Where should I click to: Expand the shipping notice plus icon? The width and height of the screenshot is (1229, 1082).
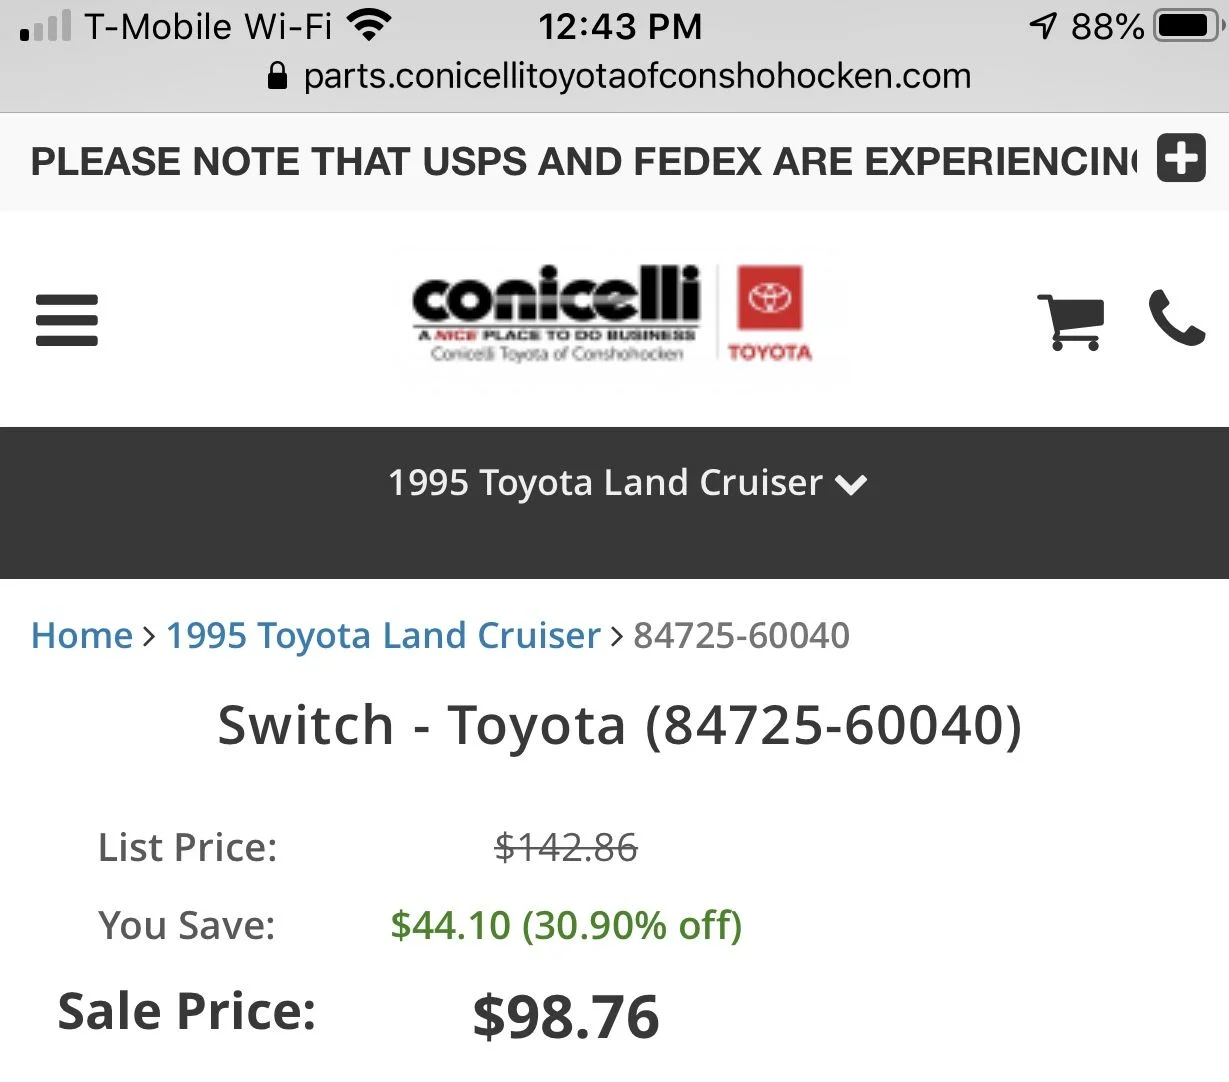[x=1181, y=158]
